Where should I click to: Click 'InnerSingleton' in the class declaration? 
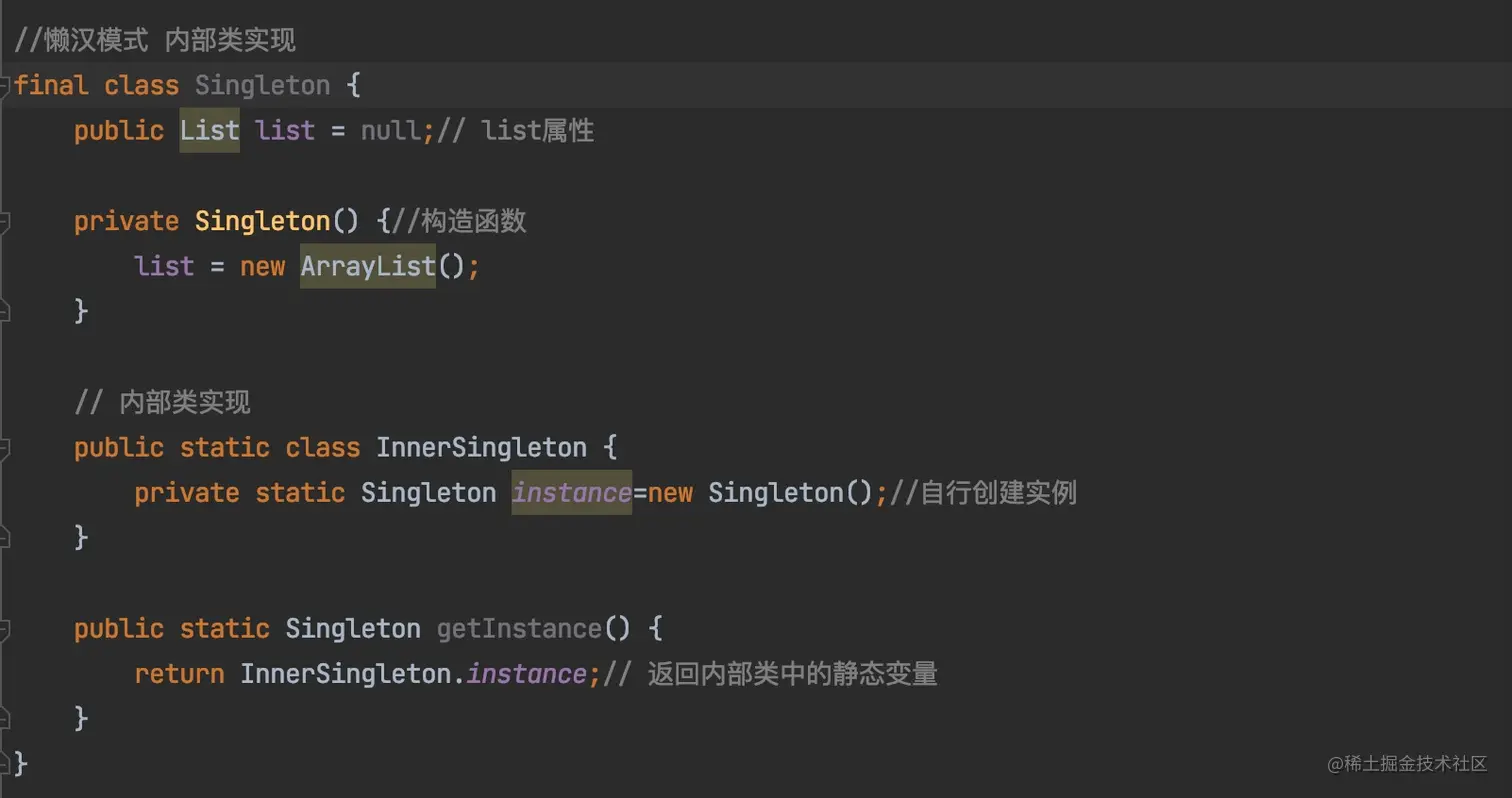[x=481, y=447]
